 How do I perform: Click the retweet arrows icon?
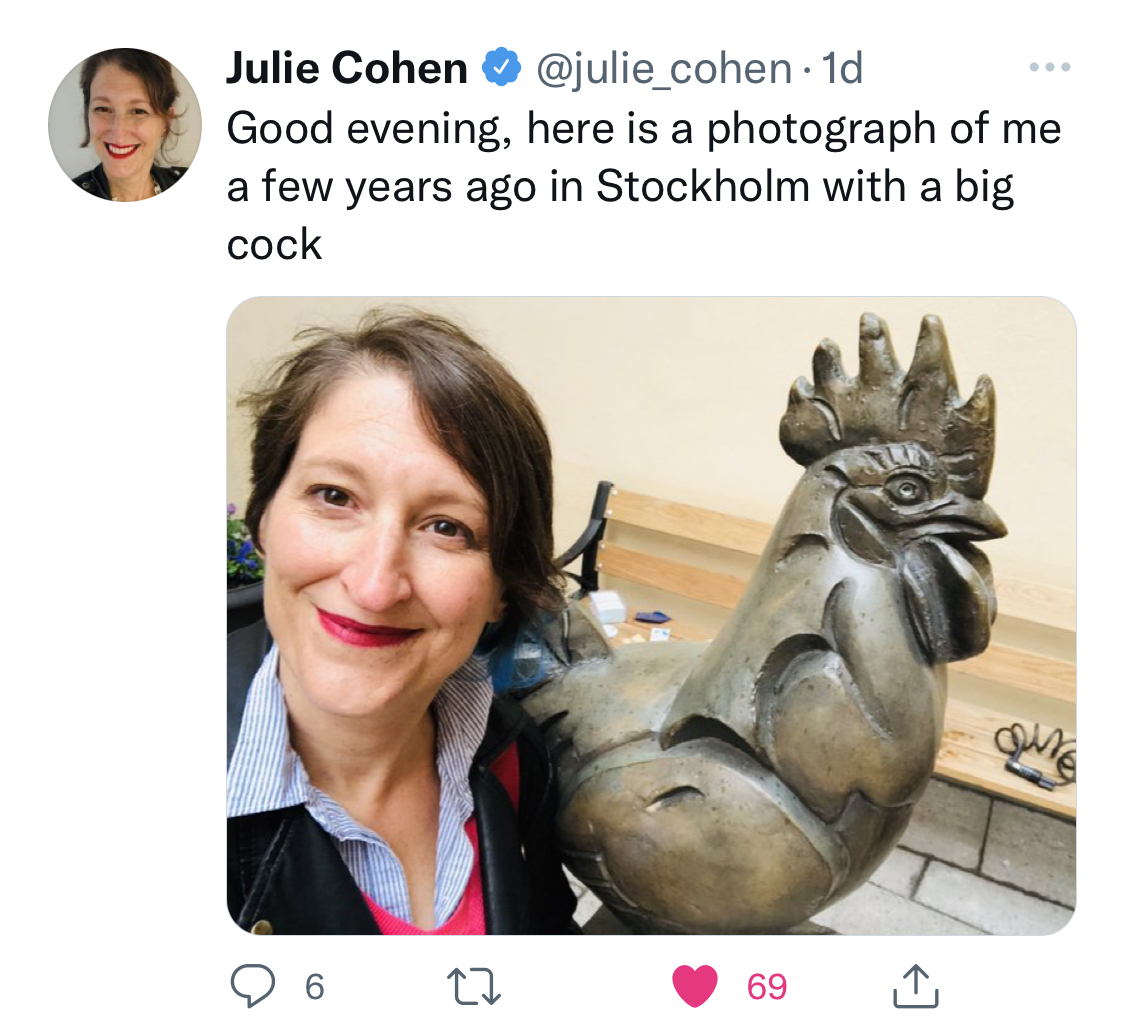click(474, 987)
